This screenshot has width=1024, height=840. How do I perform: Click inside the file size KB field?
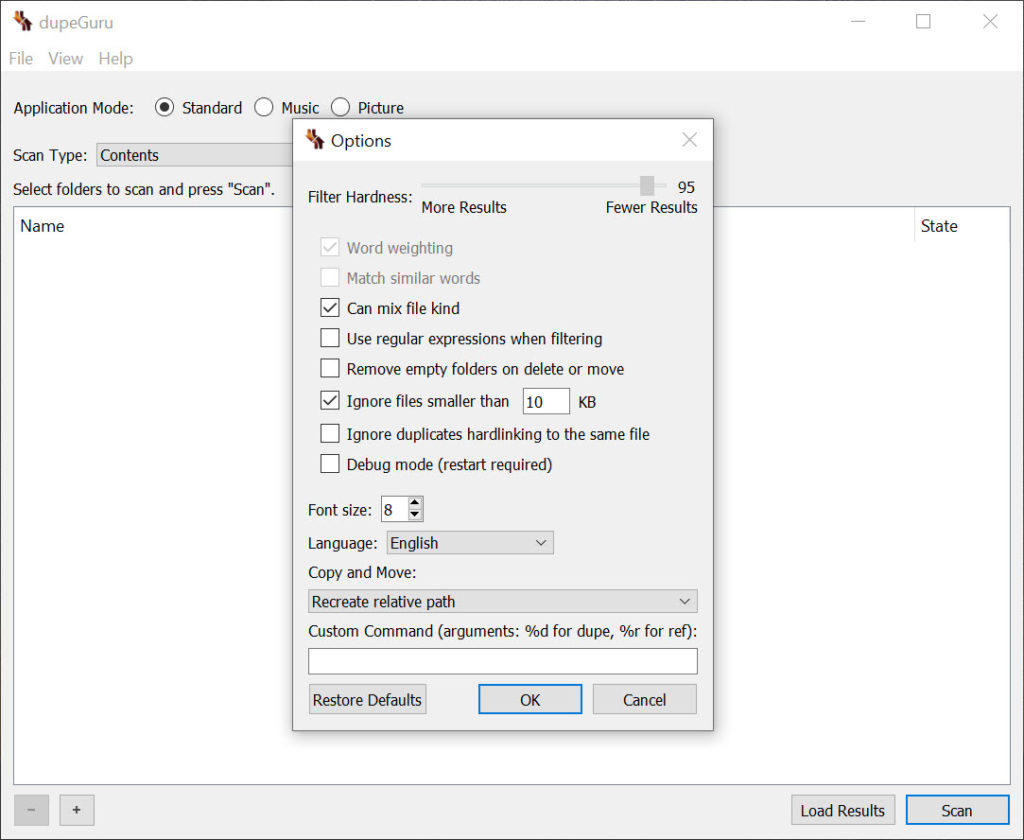click(546, 402)
